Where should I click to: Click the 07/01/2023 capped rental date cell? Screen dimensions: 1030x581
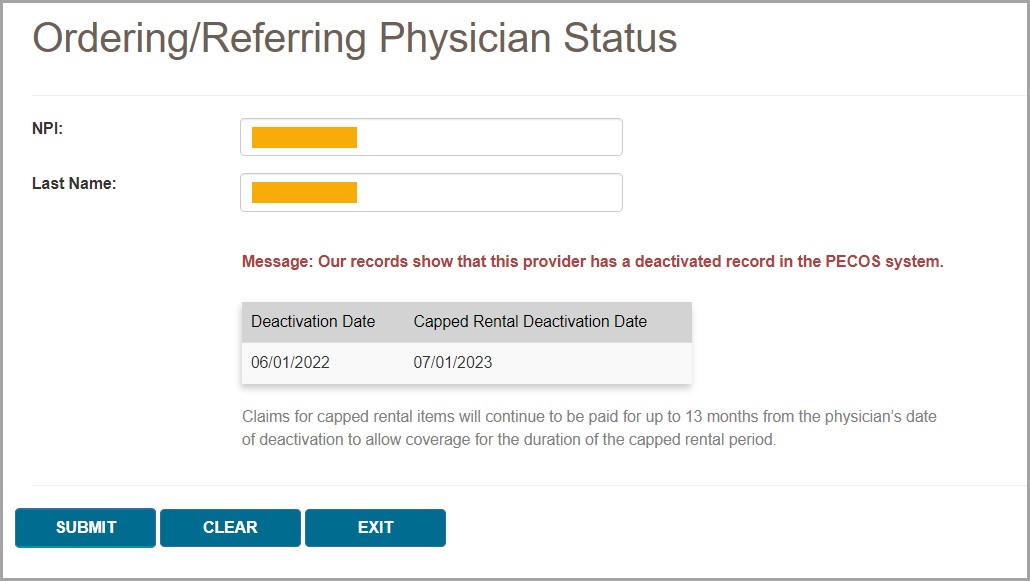pyautogui.click(x=453, y=362)
